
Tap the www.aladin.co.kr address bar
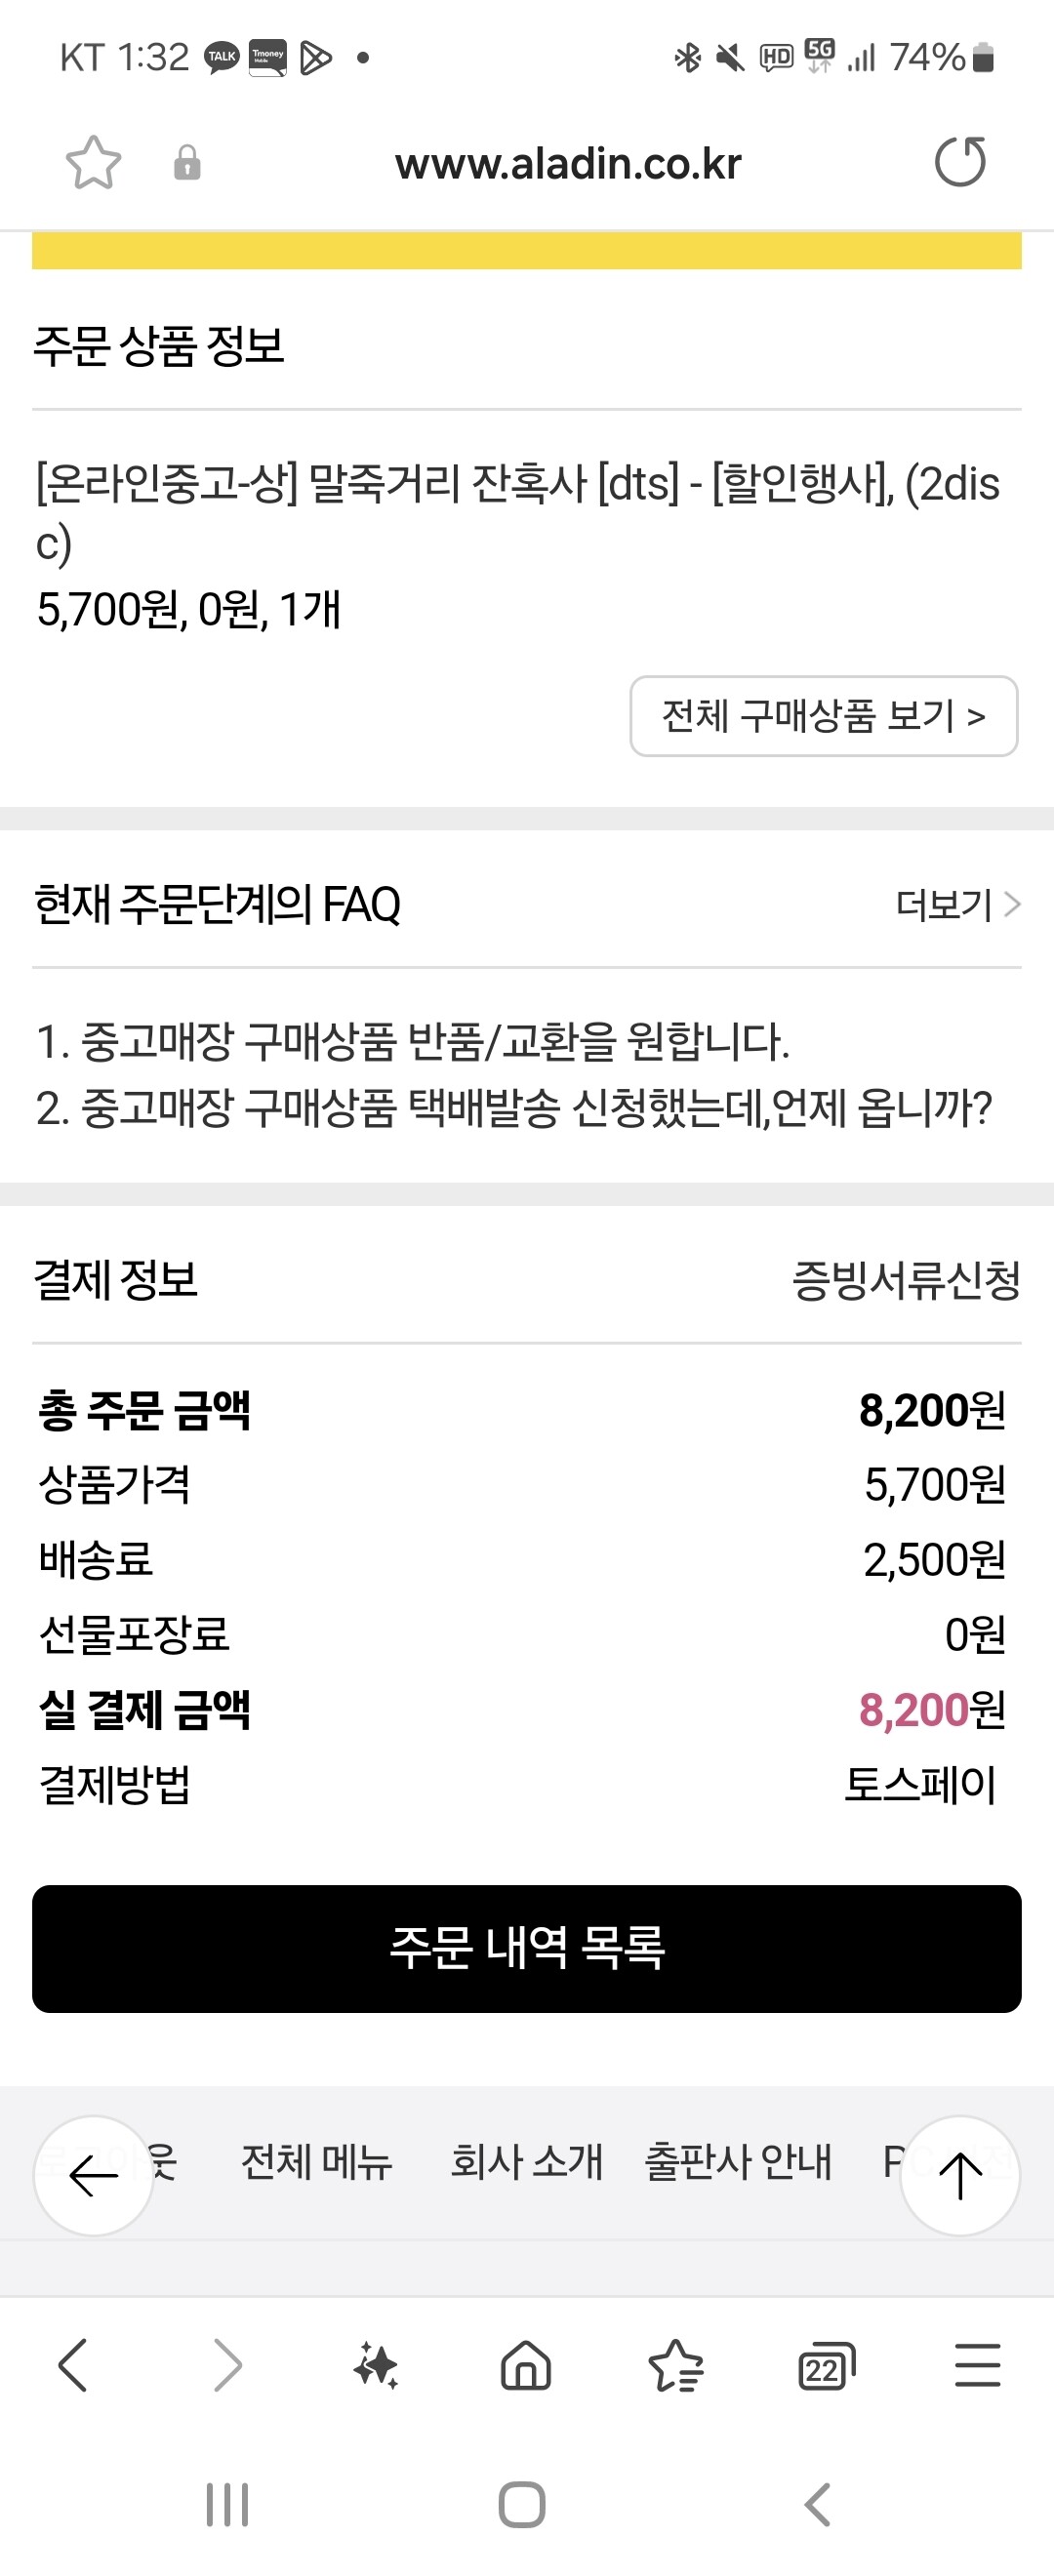pos(568,164)
